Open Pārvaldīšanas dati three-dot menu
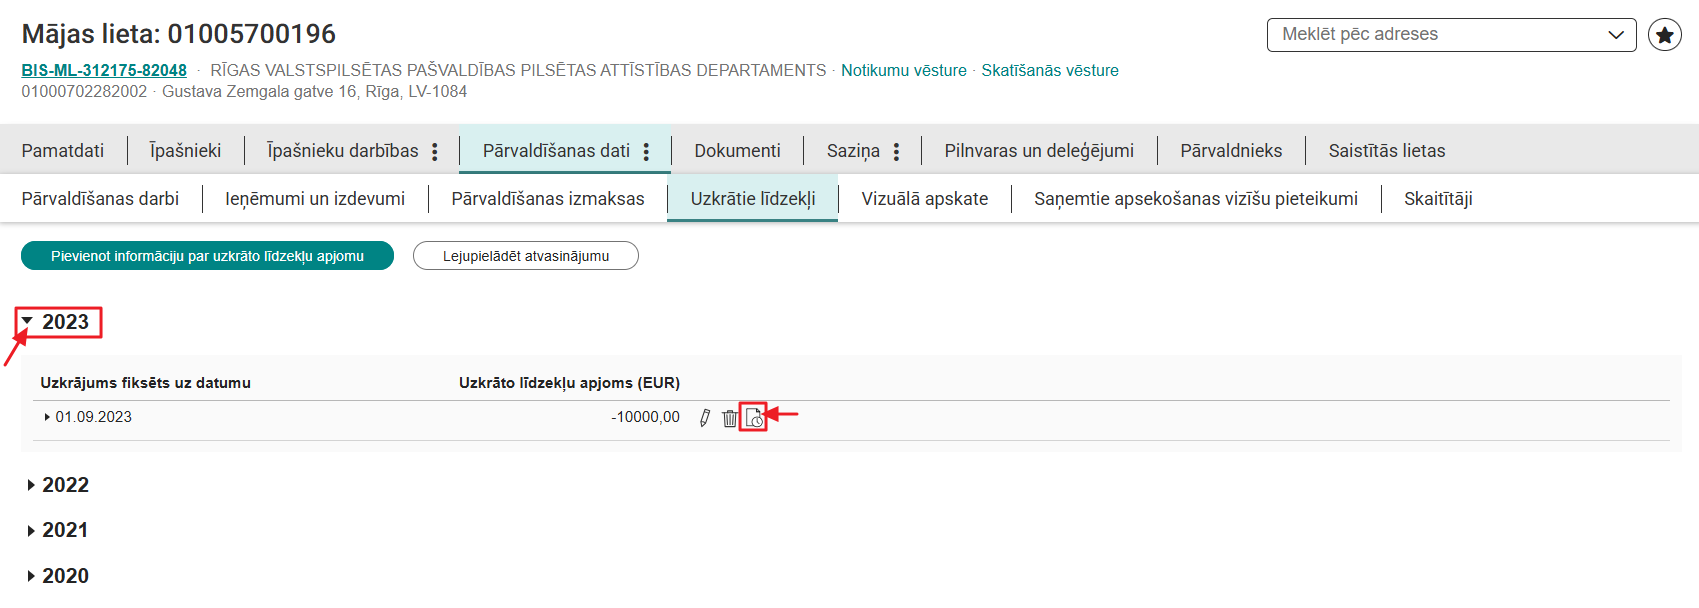 point(647,151)
